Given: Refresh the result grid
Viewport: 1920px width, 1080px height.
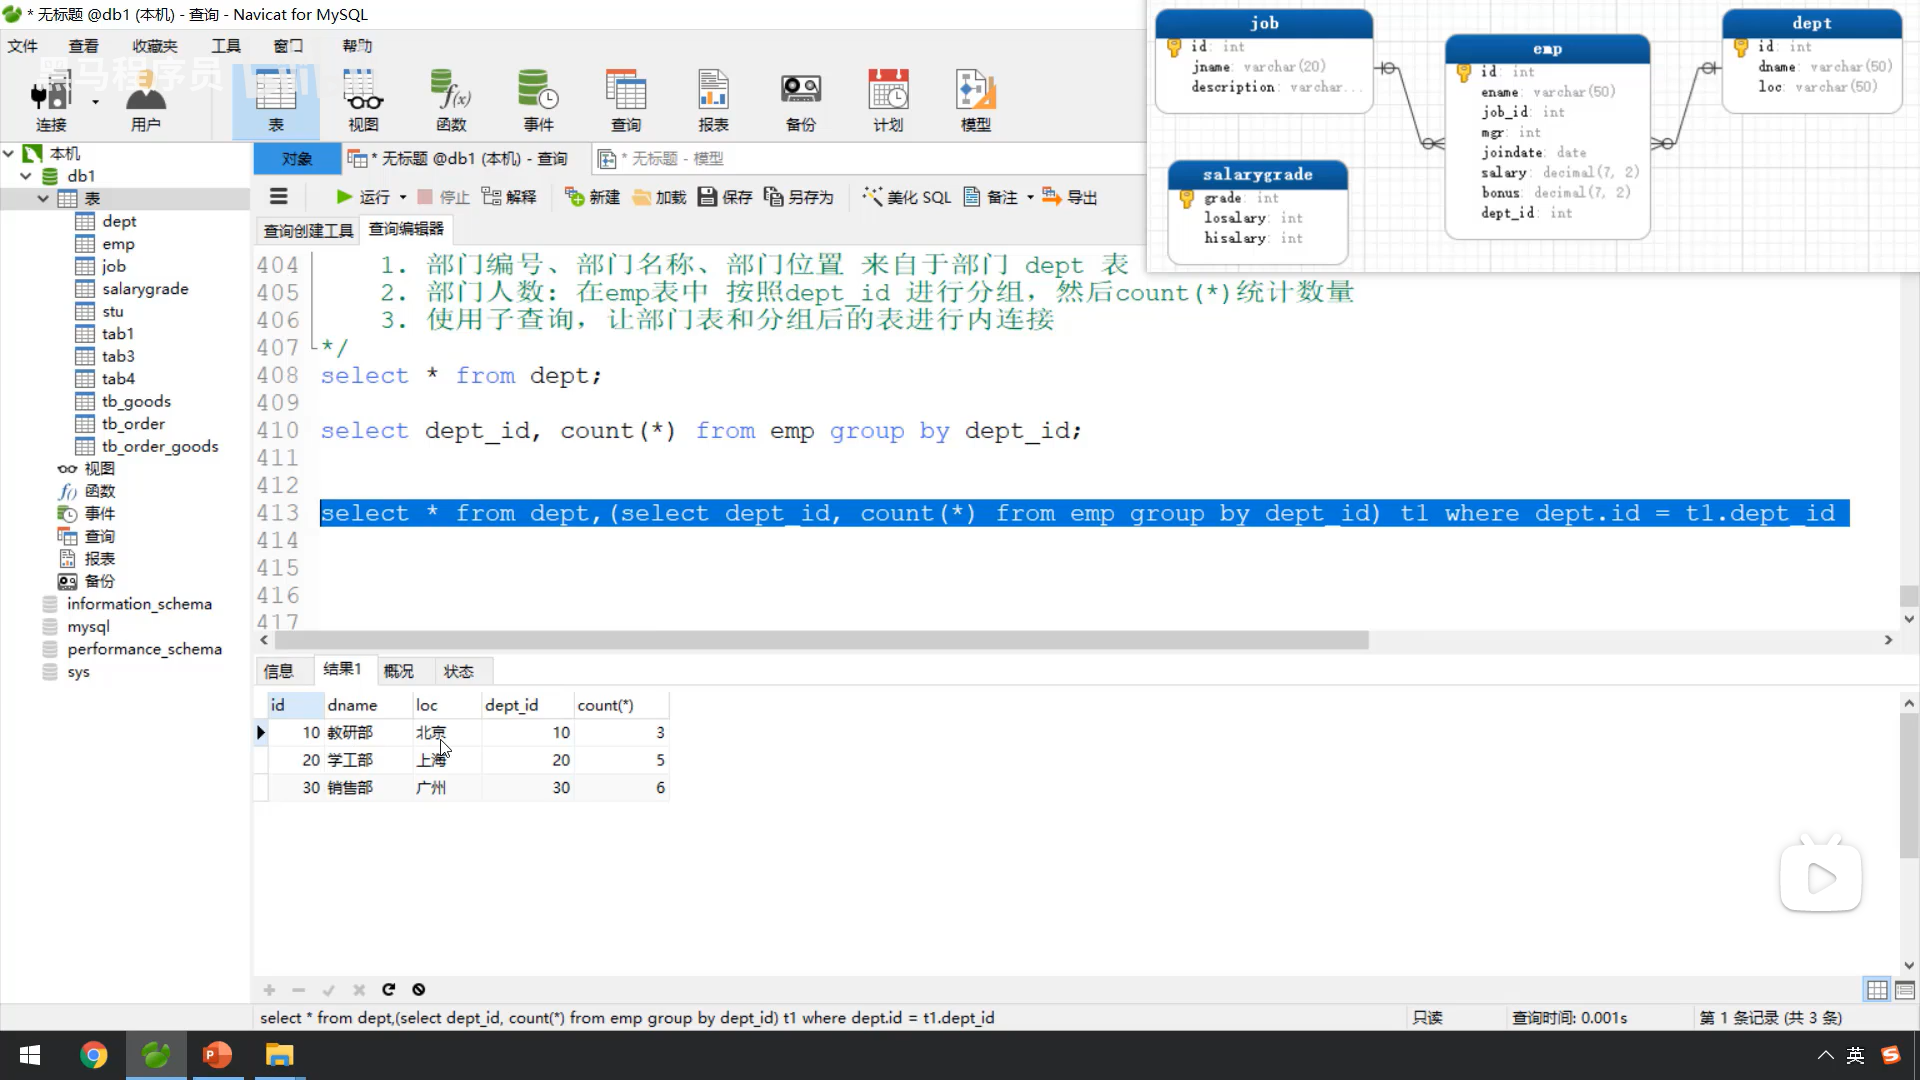Looking at the screenshot, I should (x=389, y=990).
